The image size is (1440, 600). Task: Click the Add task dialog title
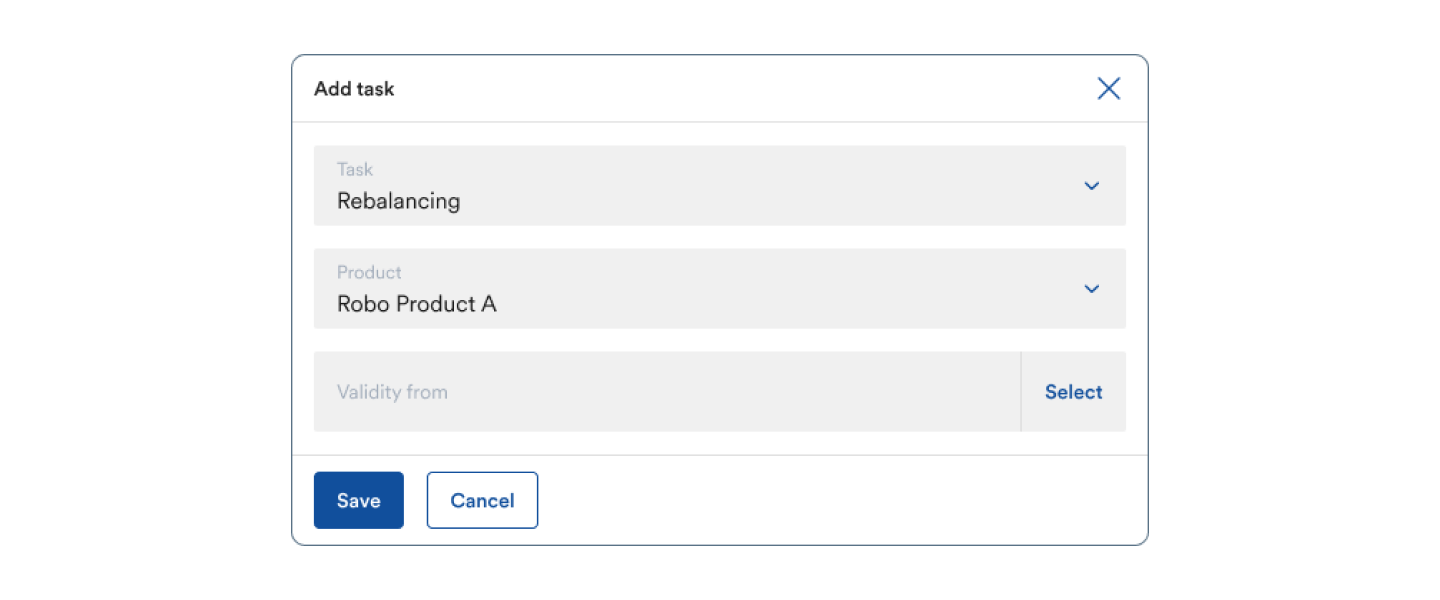coord(354,89)
